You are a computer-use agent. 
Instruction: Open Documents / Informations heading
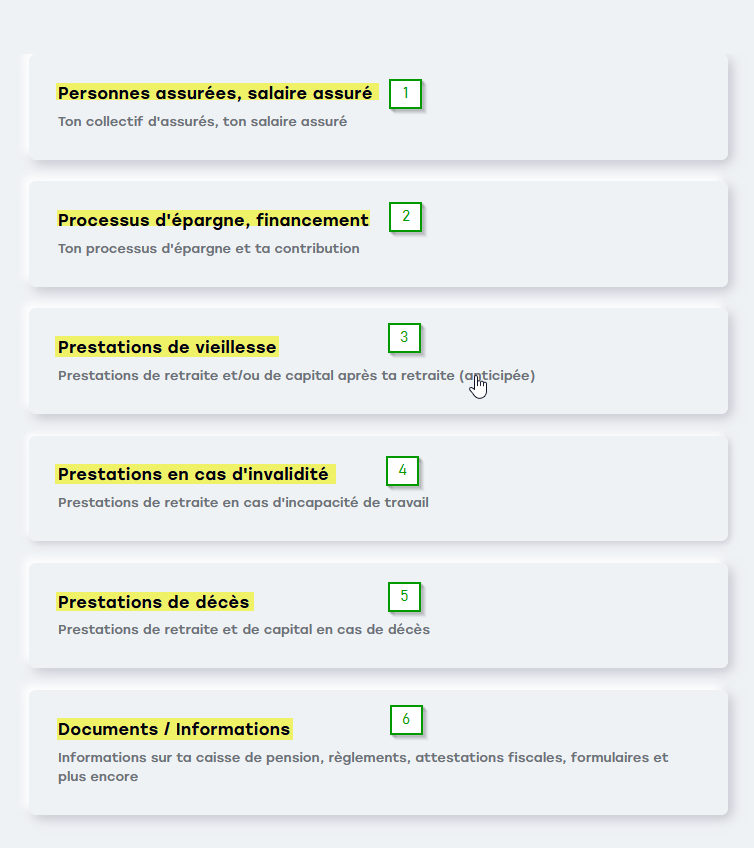click(174, 729)
